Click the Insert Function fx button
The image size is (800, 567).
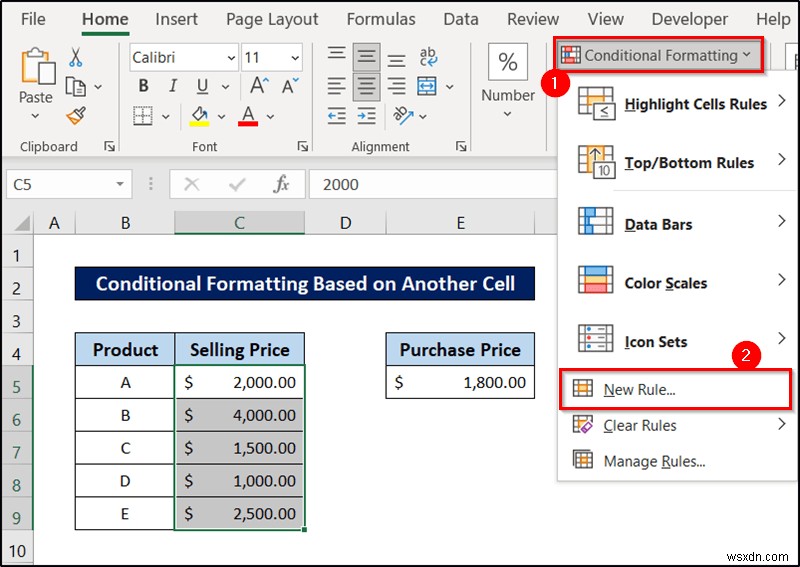[x=281, y=184]
